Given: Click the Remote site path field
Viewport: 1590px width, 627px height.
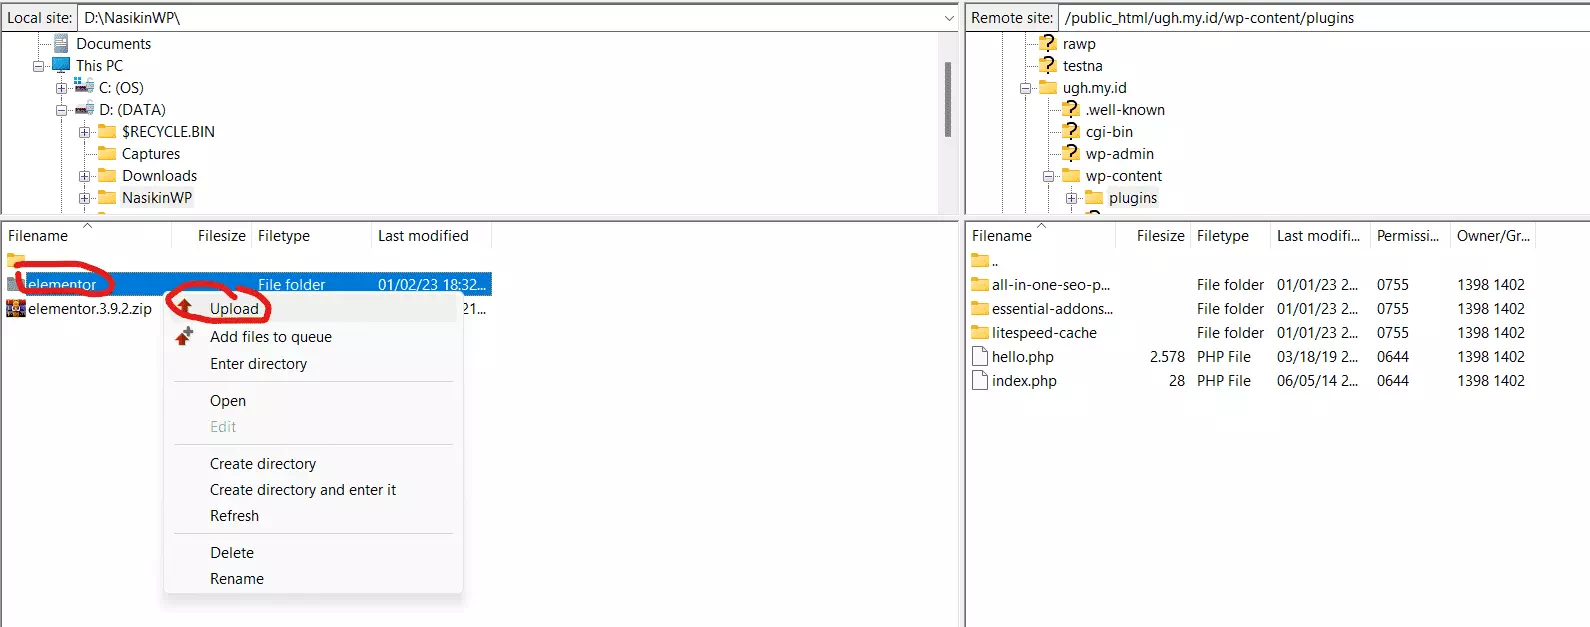Looking at the screenshot, I should point(1325,18).
